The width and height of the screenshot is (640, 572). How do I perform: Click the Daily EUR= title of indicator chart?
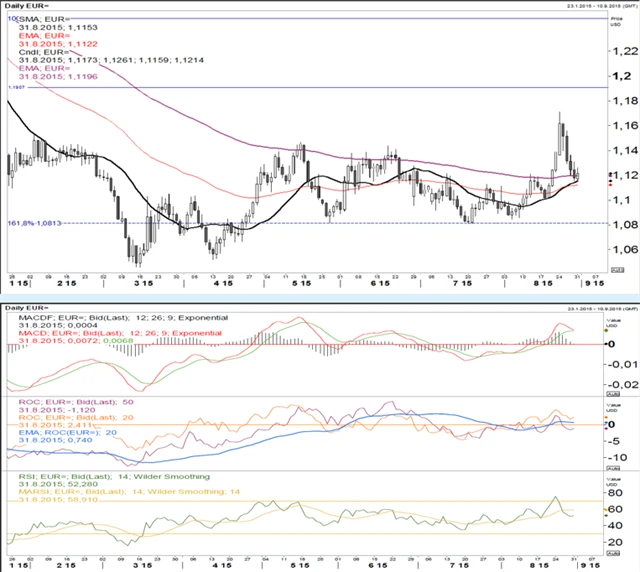28,306
